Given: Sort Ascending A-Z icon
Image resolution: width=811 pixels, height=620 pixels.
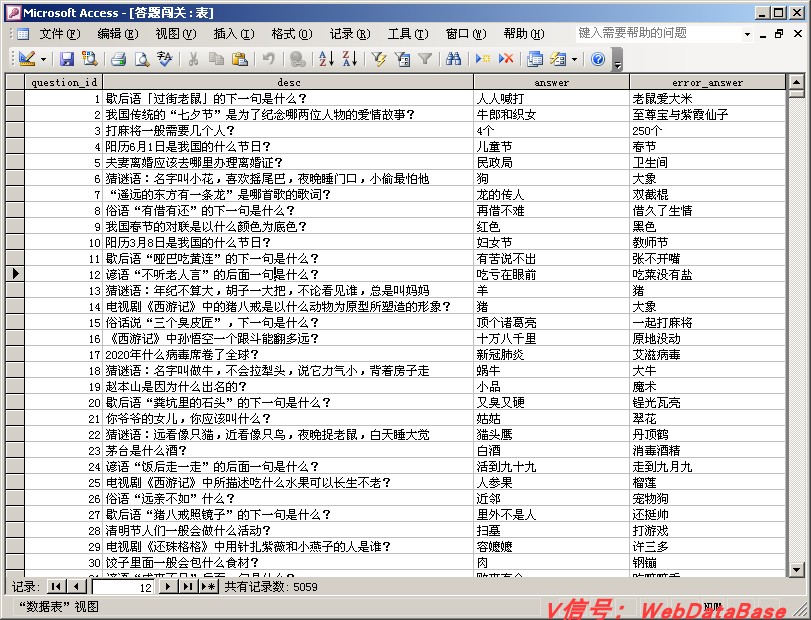Looking at the screenshot, I should [x=326, y=59].
